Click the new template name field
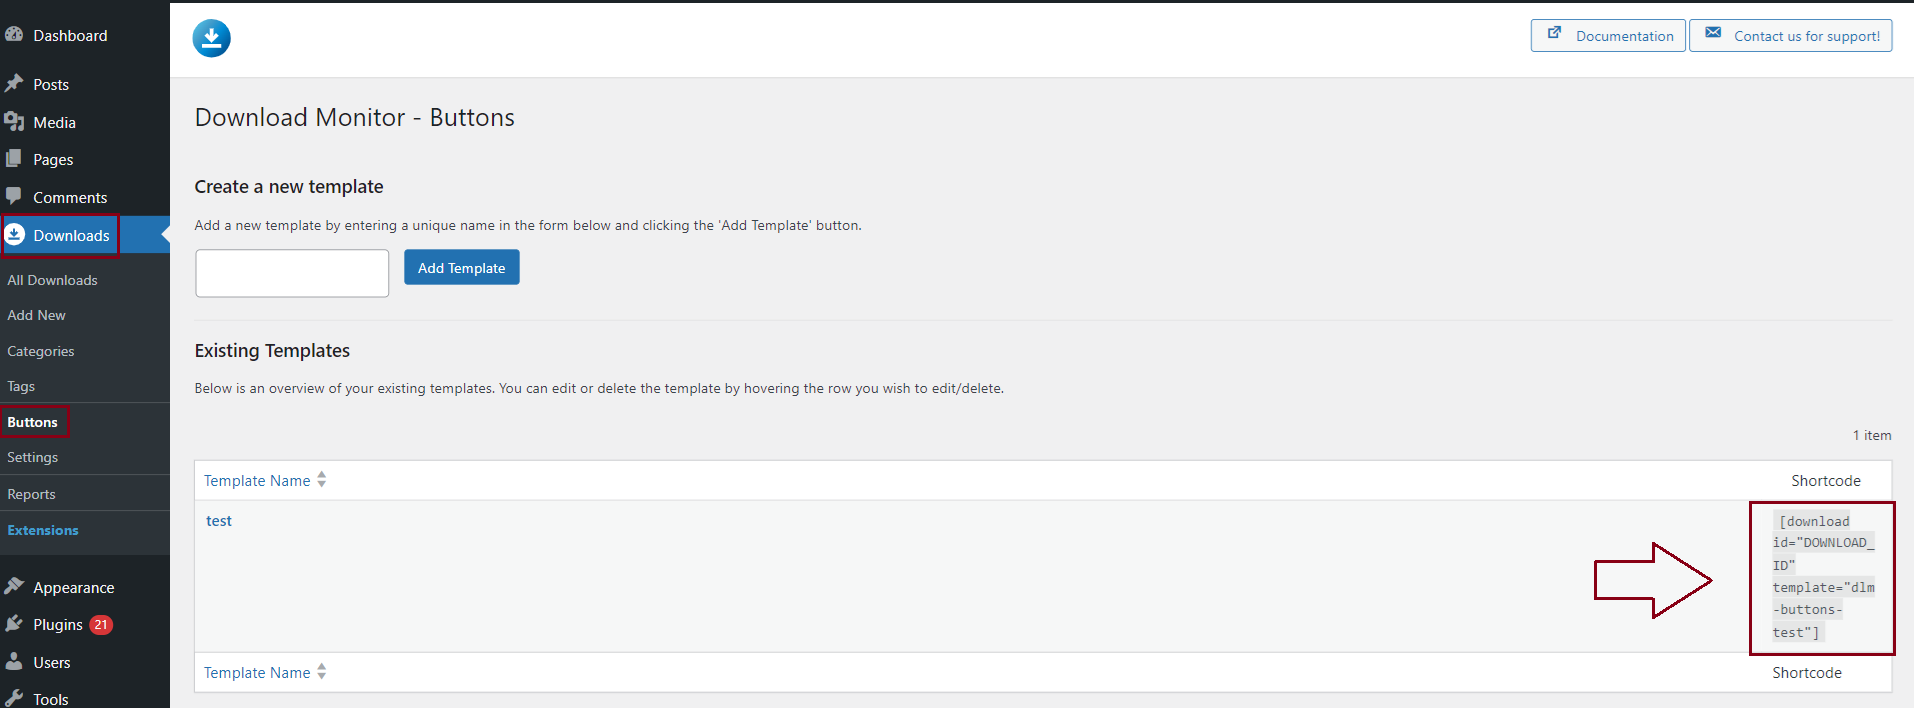This screenshot has height=708, width=1914. click(x=292, y=273)
